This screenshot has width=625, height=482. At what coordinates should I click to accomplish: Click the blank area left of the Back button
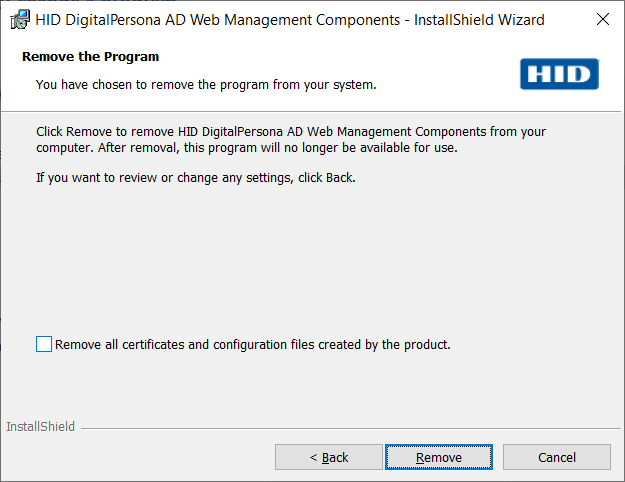click(x=140, y=457)
